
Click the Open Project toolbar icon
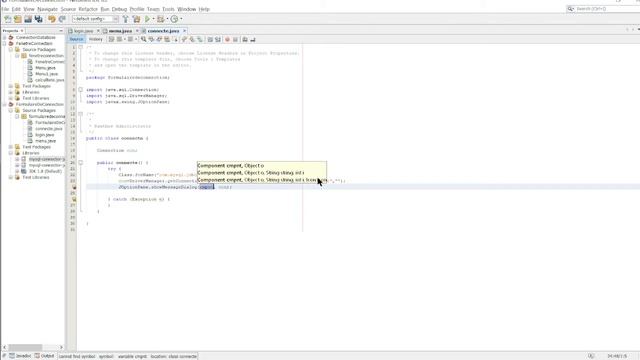click(28, 19)
